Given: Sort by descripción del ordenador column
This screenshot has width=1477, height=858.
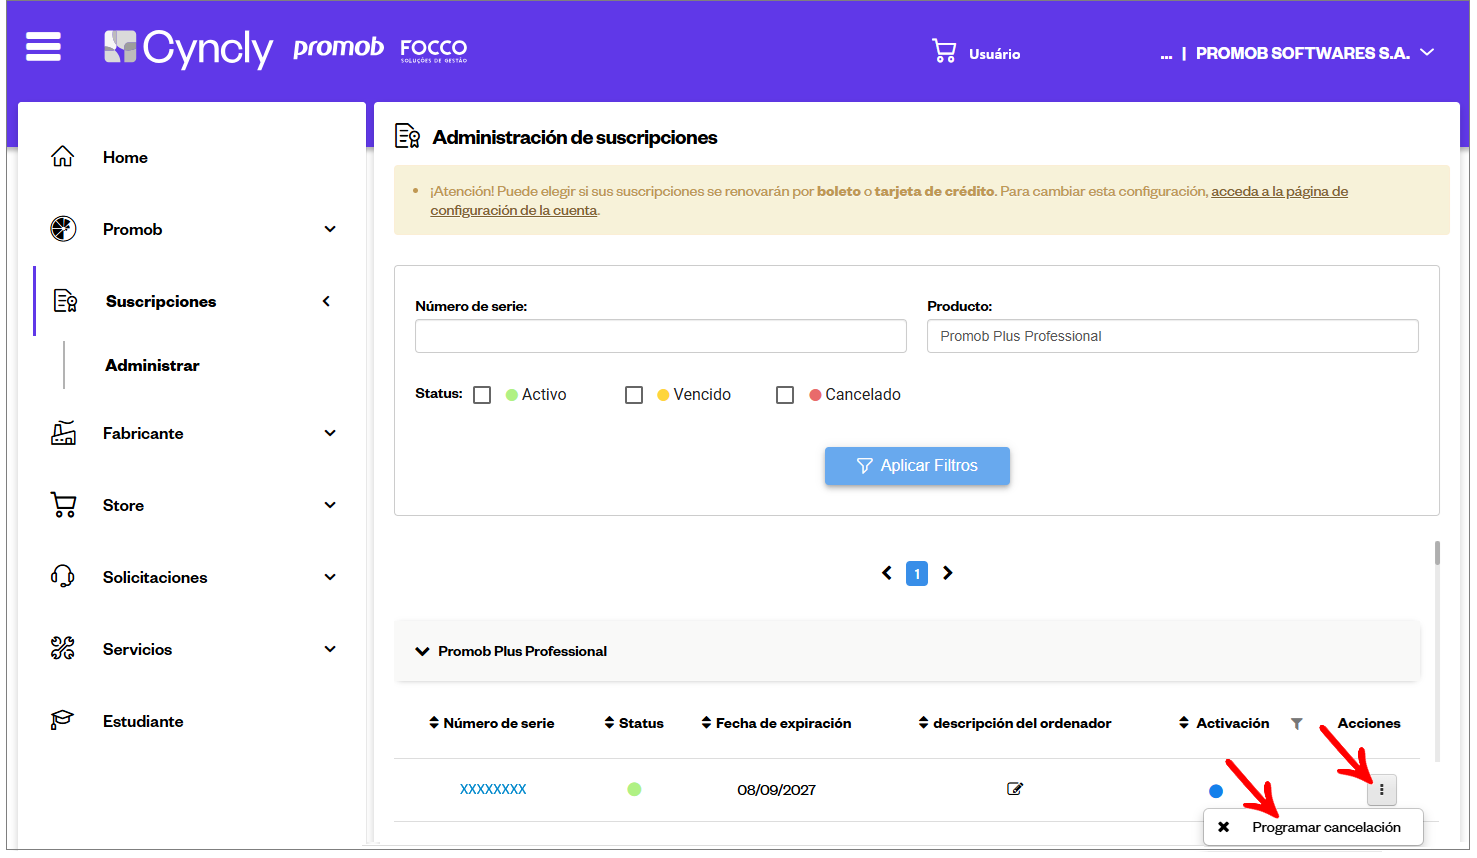Looking at the screenshot, I should pyautogui.click(x=924, y=723).
